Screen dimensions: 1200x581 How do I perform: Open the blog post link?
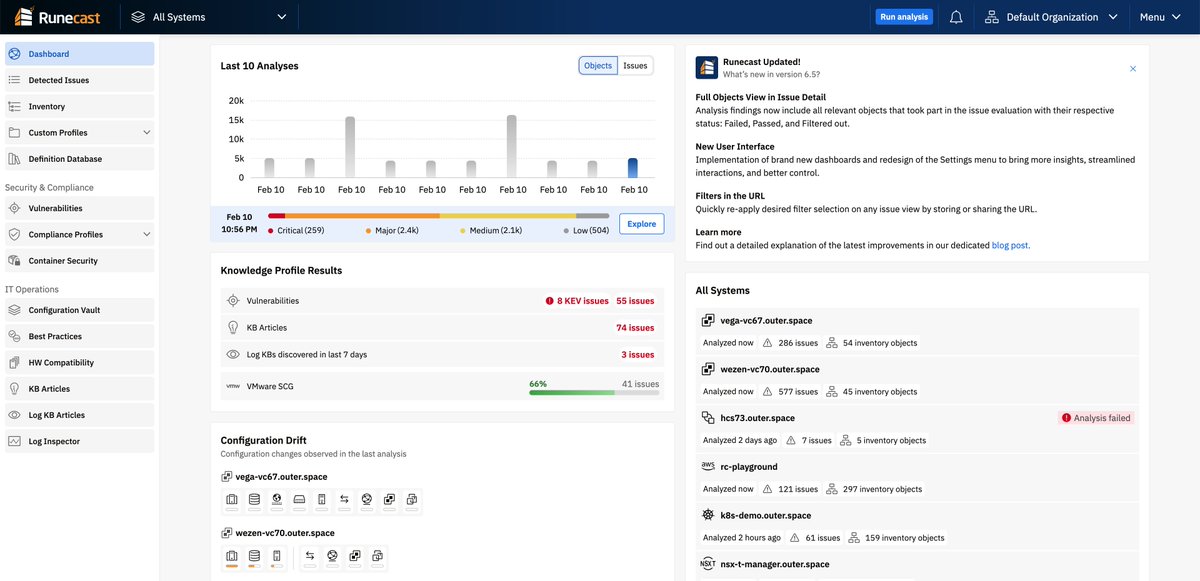point(1011,245)
